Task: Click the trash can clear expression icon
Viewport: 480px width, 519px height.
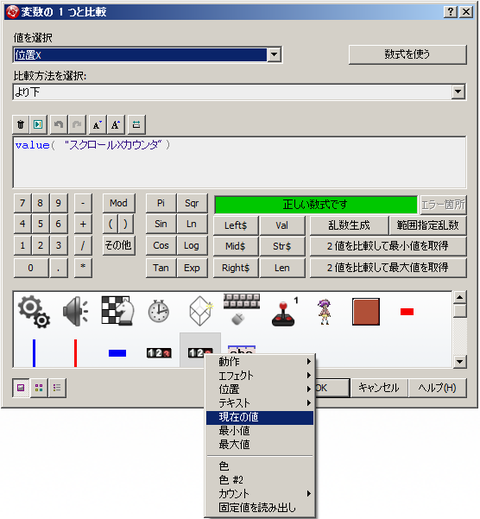Action: pyautogui.click(x=21, y=125)
